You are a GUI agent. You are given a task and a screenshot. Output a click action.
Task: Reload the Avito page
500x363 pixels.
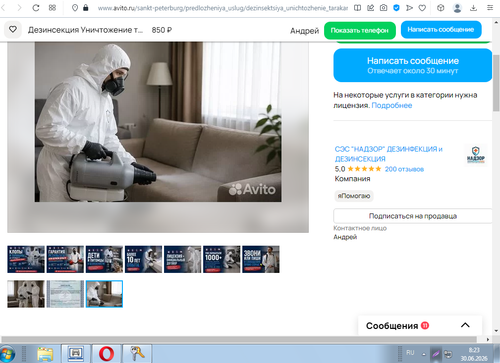(36, 8)
